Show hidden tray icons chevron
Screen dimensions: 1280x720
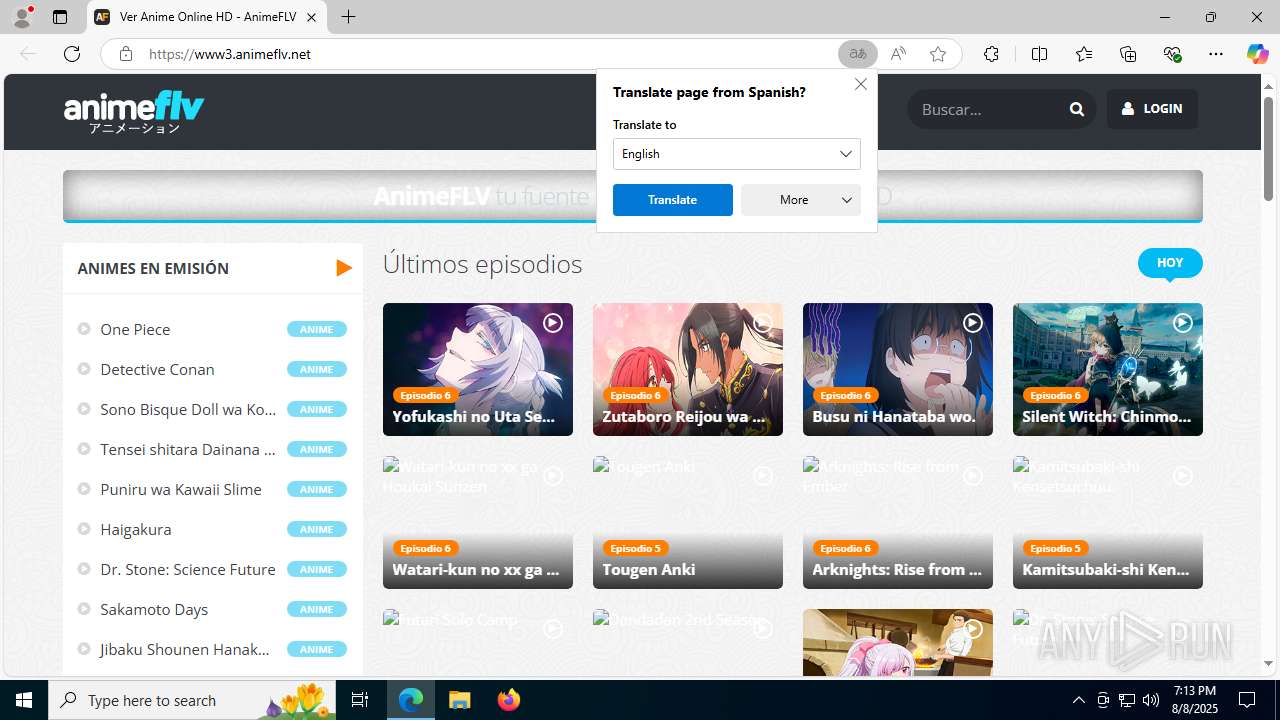pyautogui.click(x=1078, y=700)
